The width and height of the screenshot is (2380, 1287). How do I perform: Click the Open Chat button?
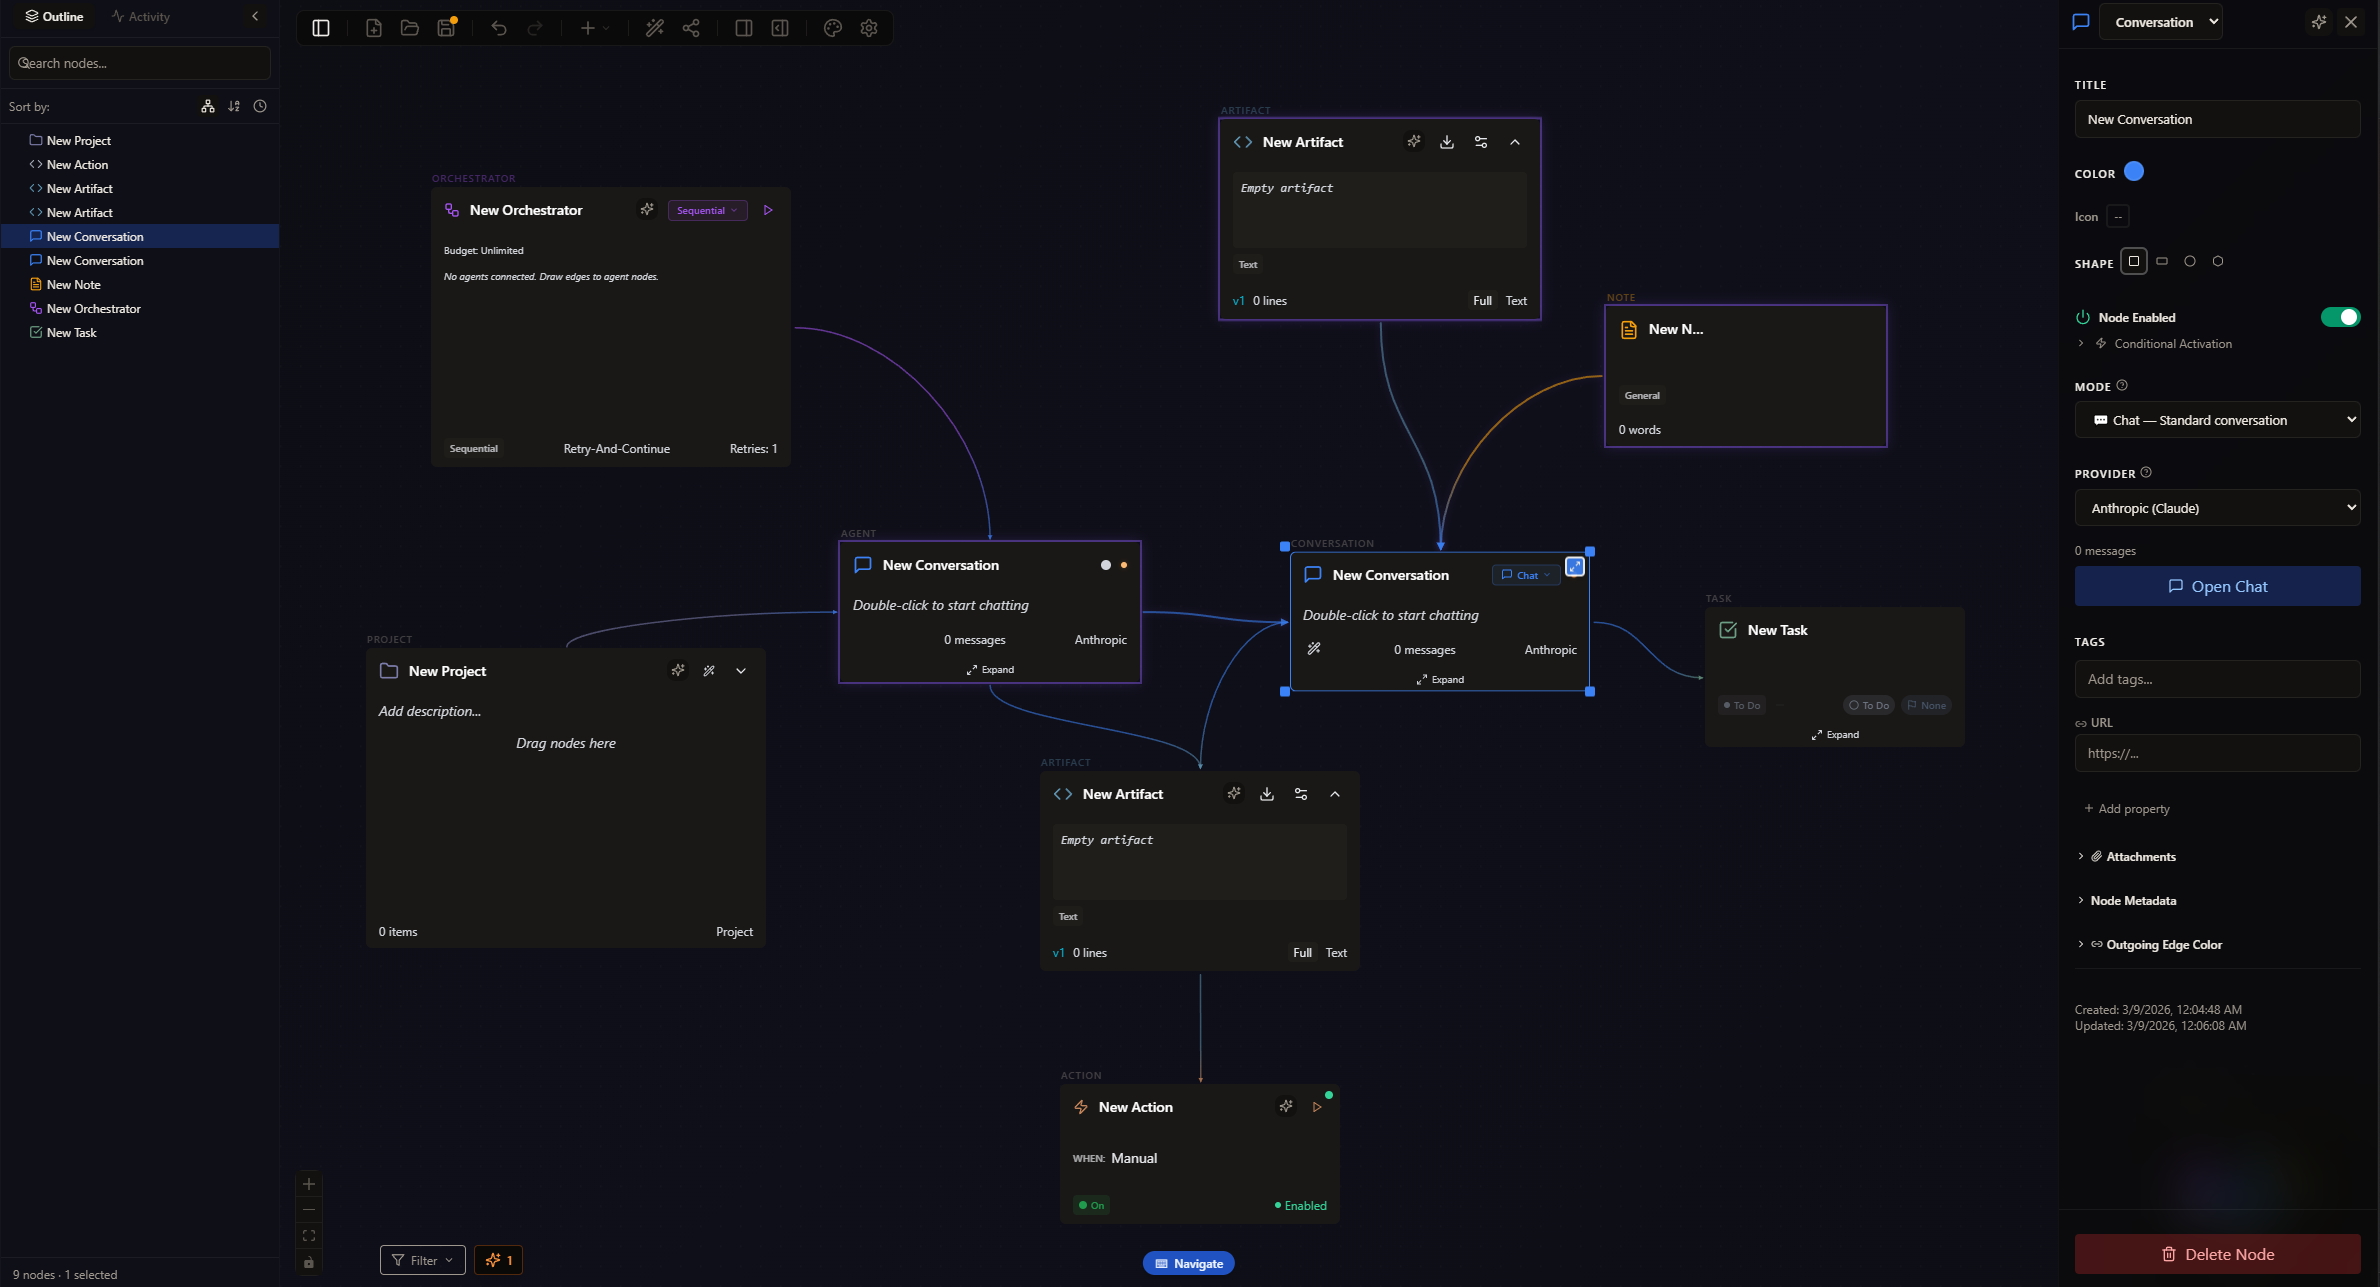coord(2217,586)
